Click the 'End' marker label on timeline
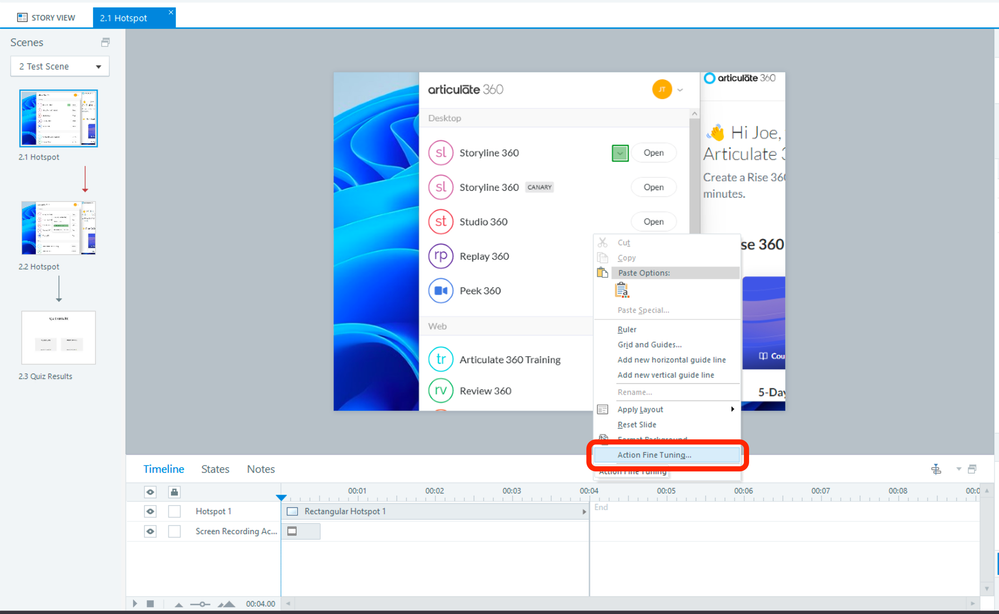This screenshot has height=614, width=999. [601, 508]
